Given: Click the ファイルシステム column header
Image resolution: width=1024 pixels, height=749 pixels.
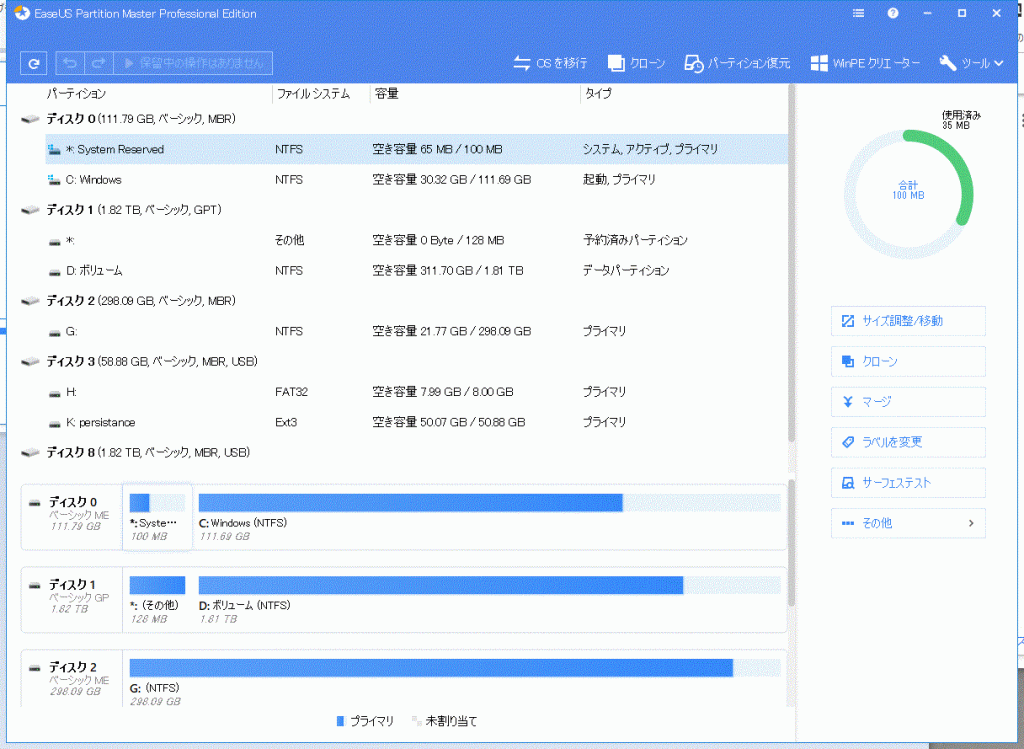Looking at the screenshot, I should pos(313,93).
